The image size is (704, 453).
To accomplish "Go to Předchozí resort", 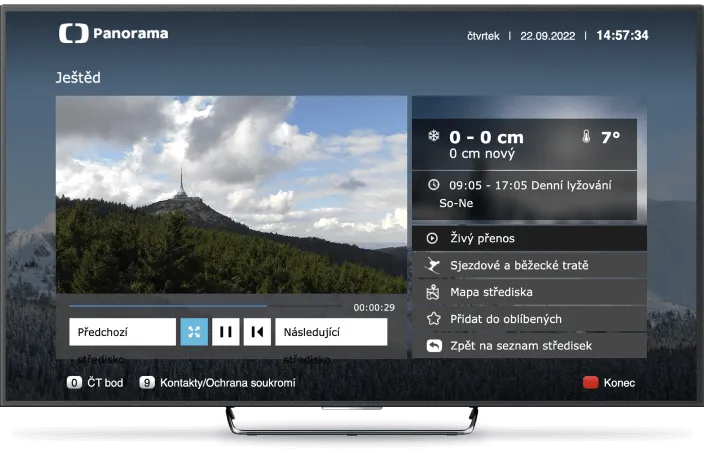I will click(122, 332).
